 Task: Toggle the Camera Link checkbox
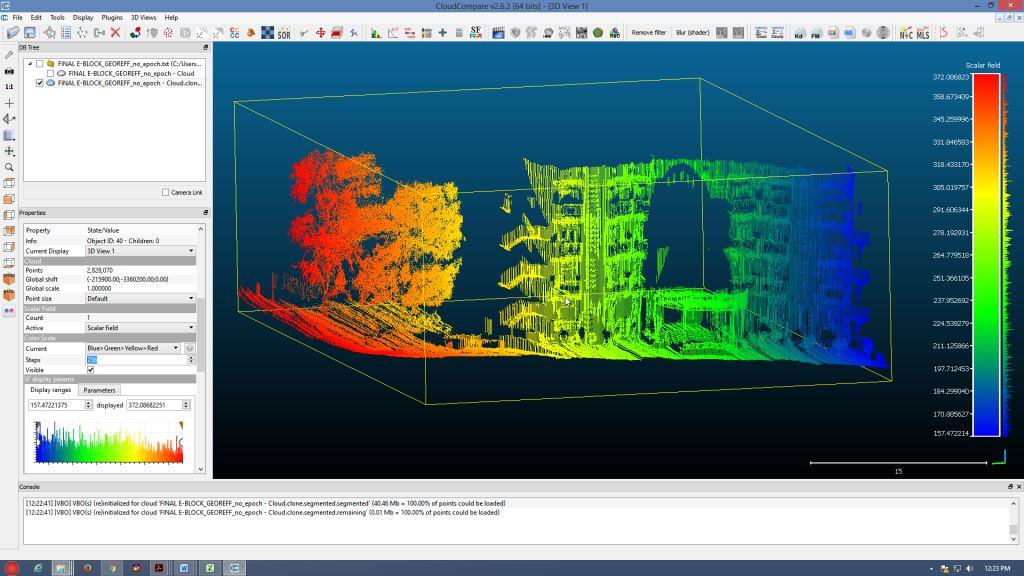165,192
